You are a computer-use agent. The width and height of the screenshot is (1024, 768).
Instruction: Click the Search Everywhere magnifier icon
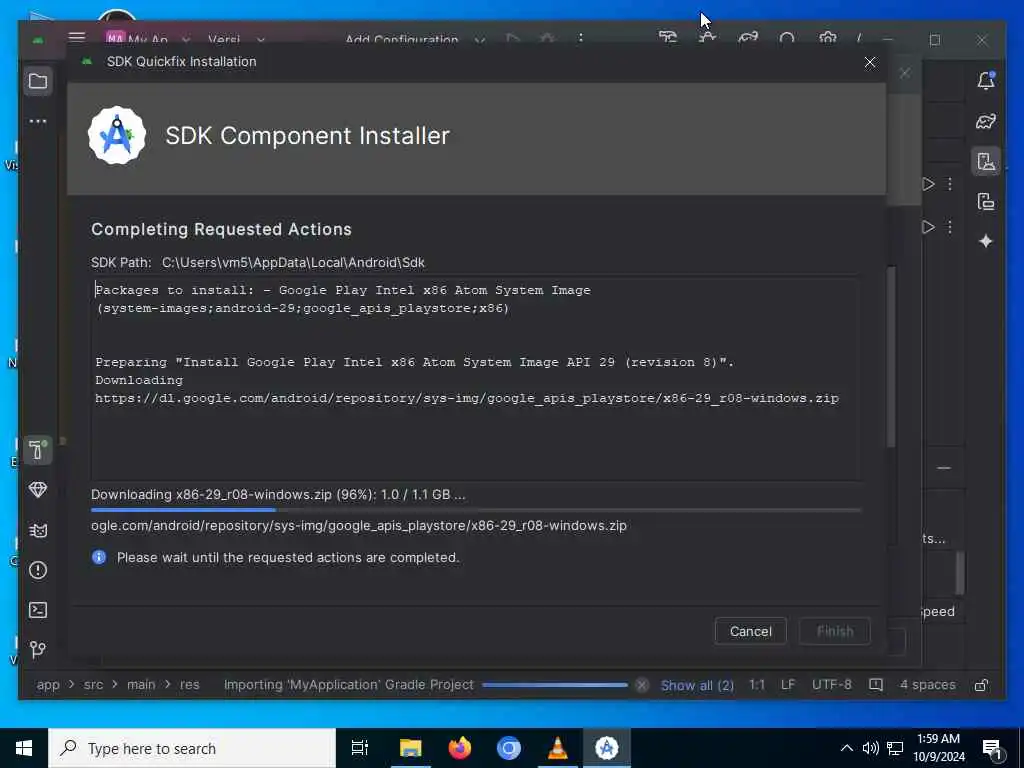coord(787,39)
